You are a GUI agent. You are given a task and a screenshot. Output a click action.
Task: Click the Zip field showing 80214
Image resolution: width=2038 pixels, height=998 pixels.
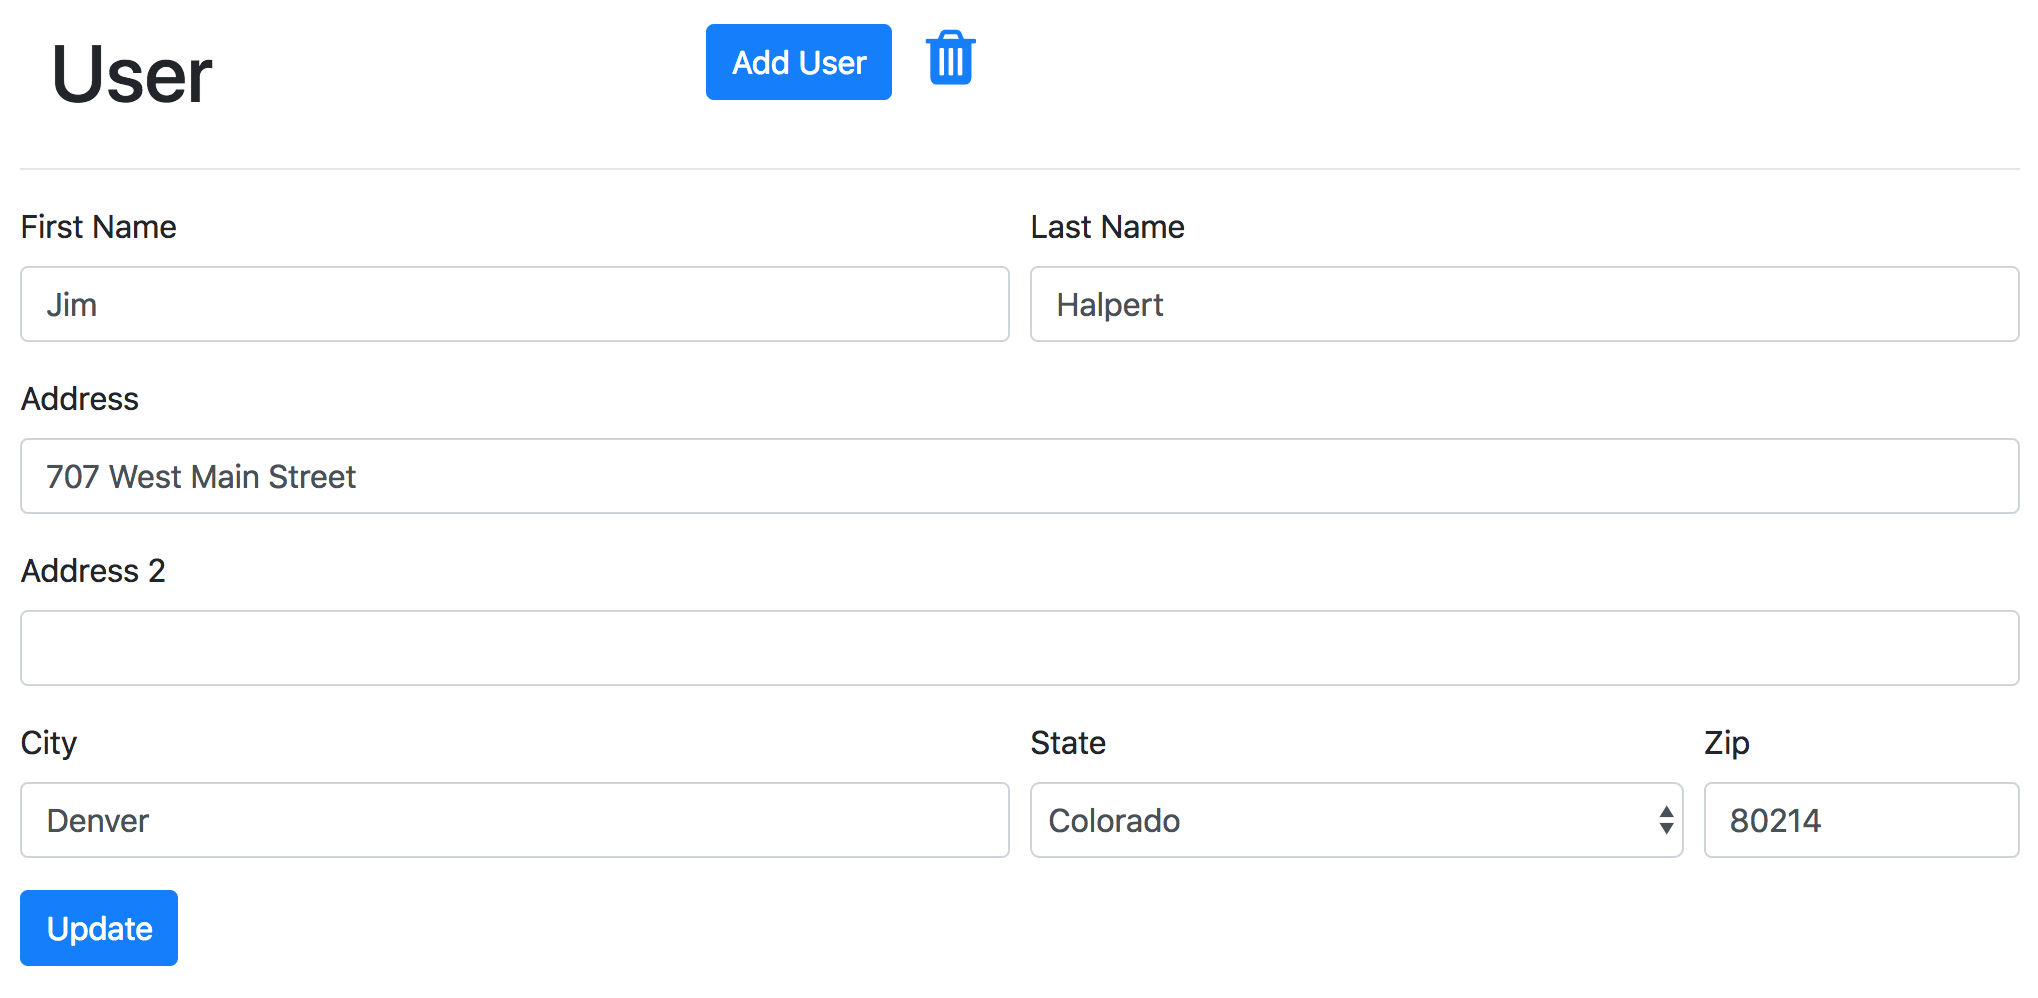pyautogui.click(x=1860, y=820)
